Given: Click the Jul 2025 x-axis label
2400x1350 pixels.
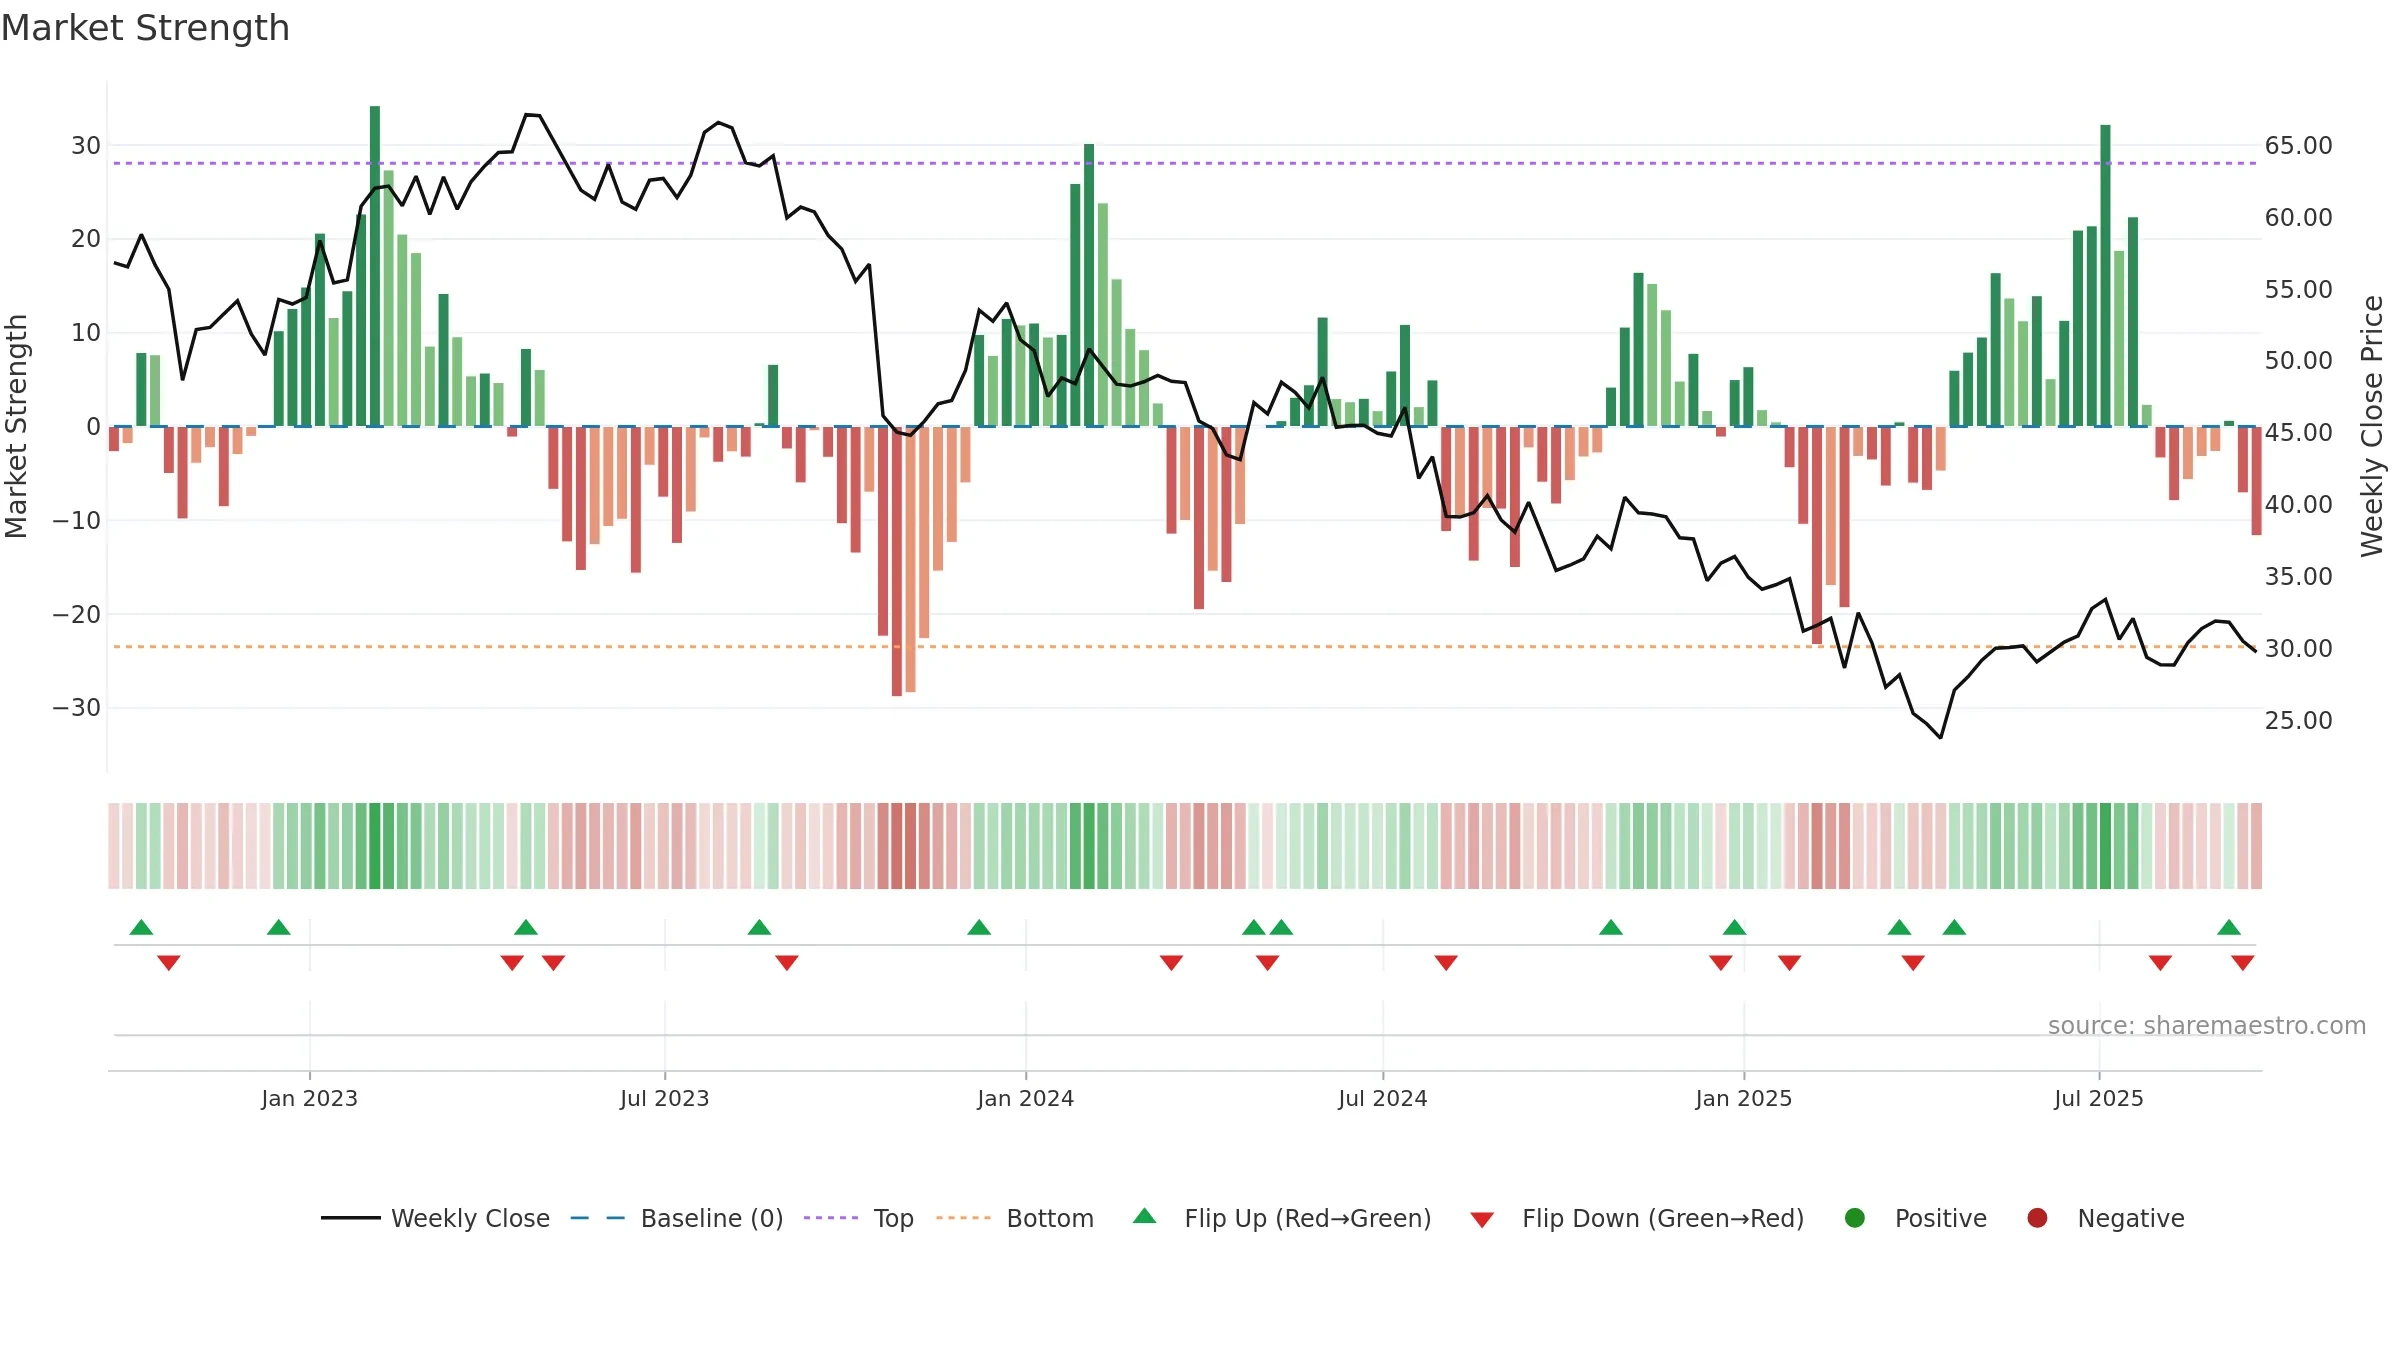Looking at the screenshot, I should point(2098,1098).
